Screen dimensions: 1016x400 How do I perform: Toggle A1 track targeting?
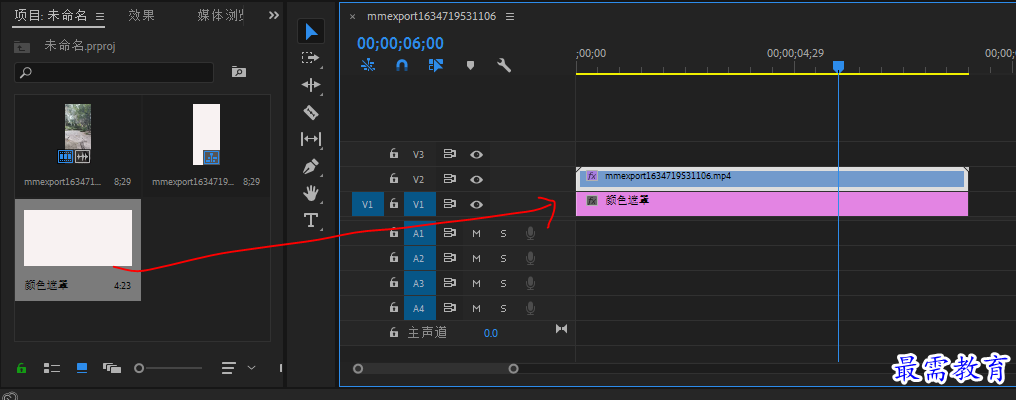tap(419, 233)
